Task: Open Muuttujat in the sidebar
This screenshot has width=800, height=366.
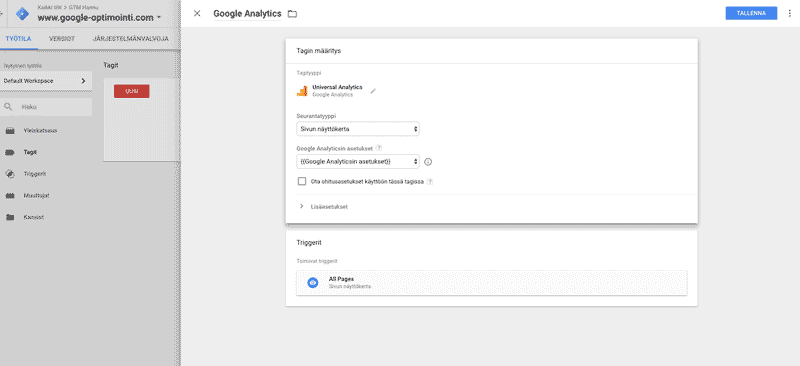Action: coord(36,196)
